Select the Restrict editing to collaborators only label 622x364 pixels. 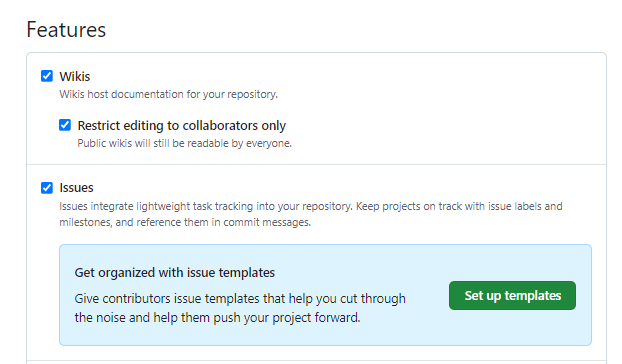point(182,125)
